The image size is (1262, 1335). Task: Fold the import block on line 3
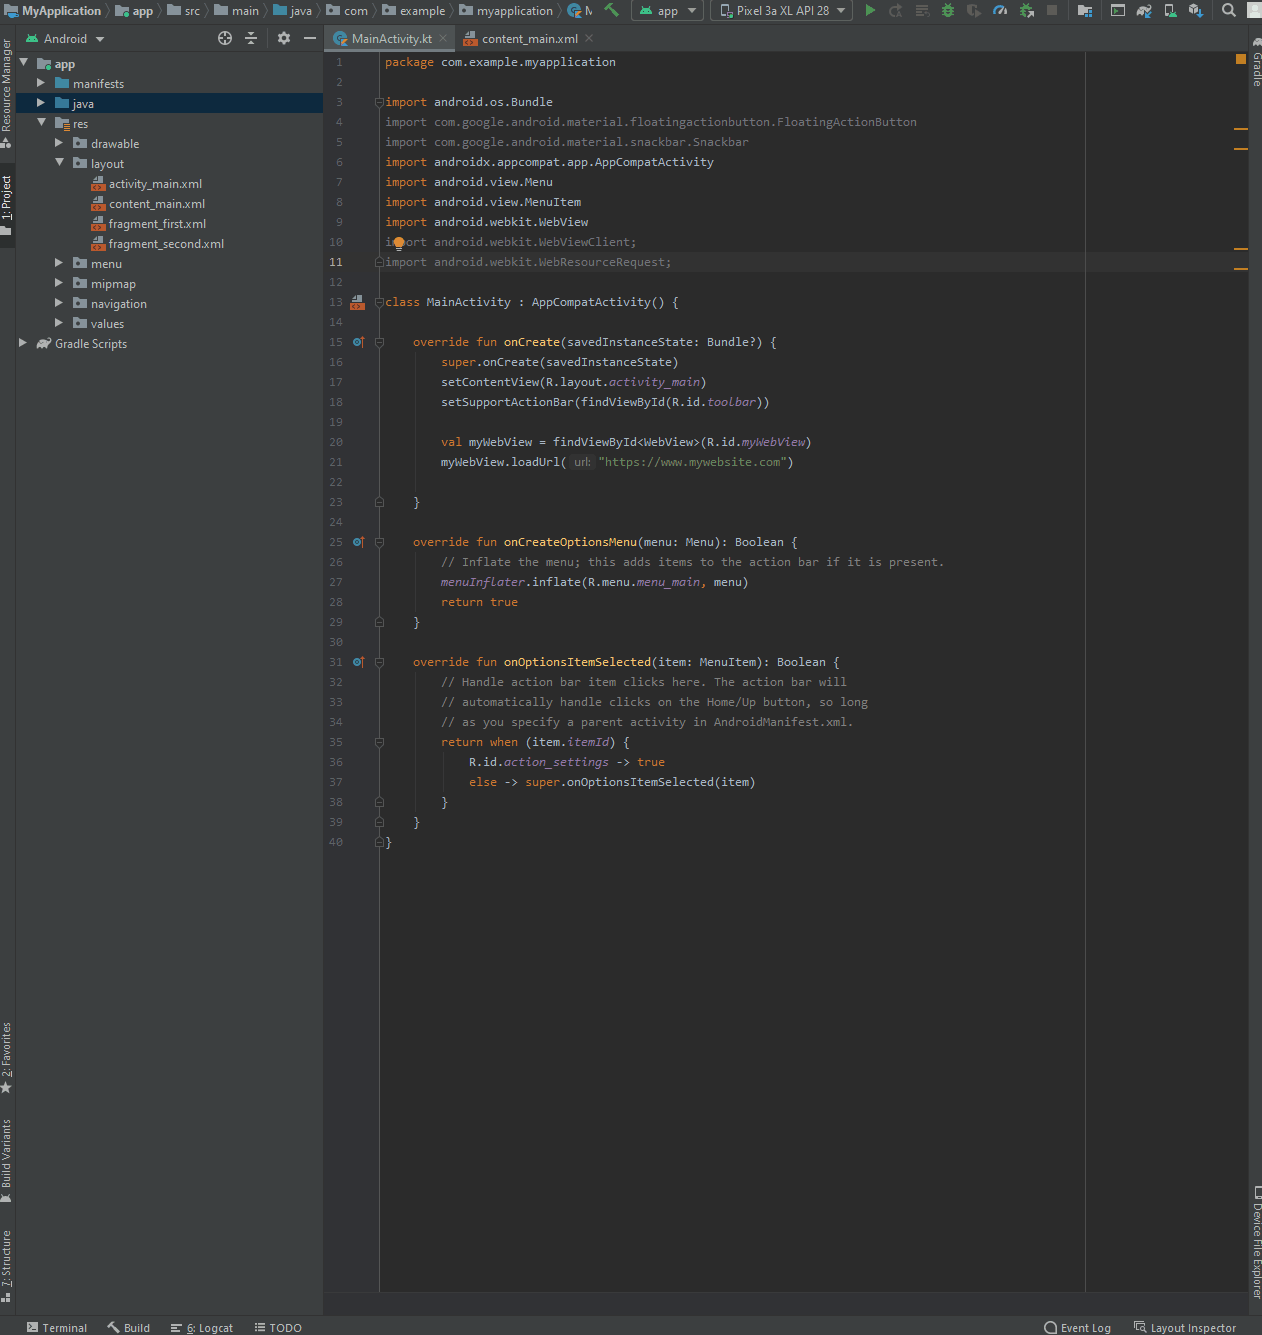click(379, 102)
